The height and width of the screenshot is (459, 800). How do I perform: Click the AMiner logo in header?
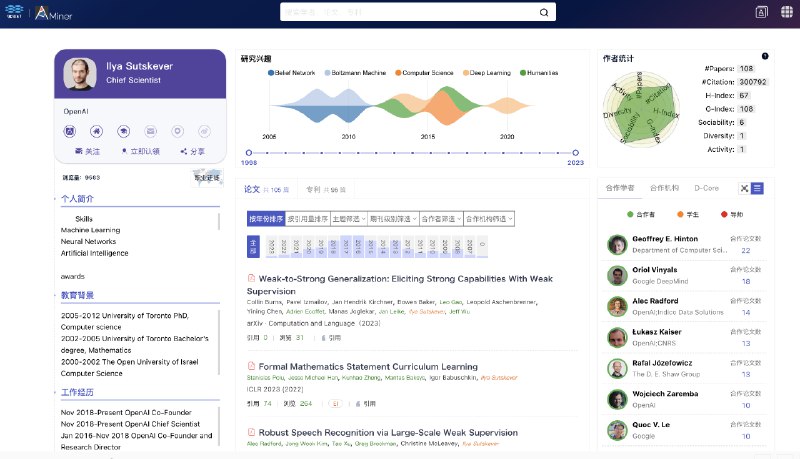(x=54, y=13)
